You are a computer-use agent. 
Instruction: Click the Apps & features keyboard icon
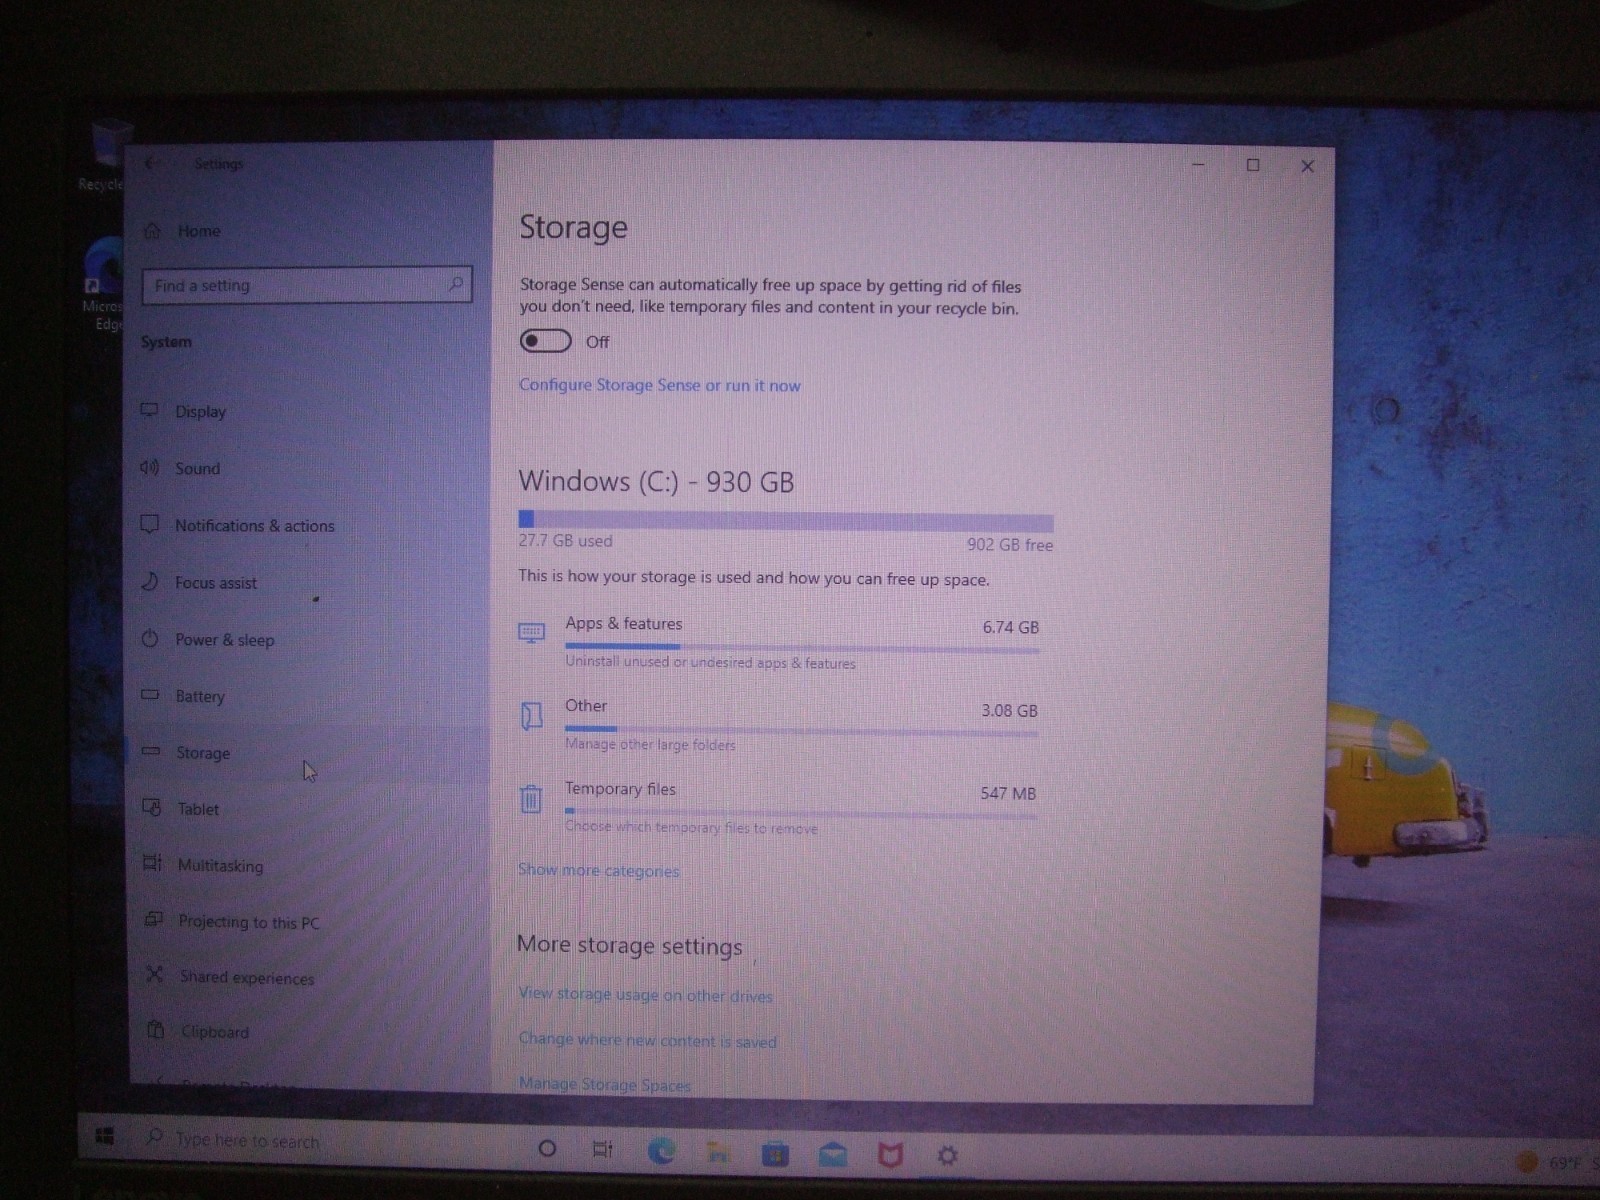(x=531, y=632)
